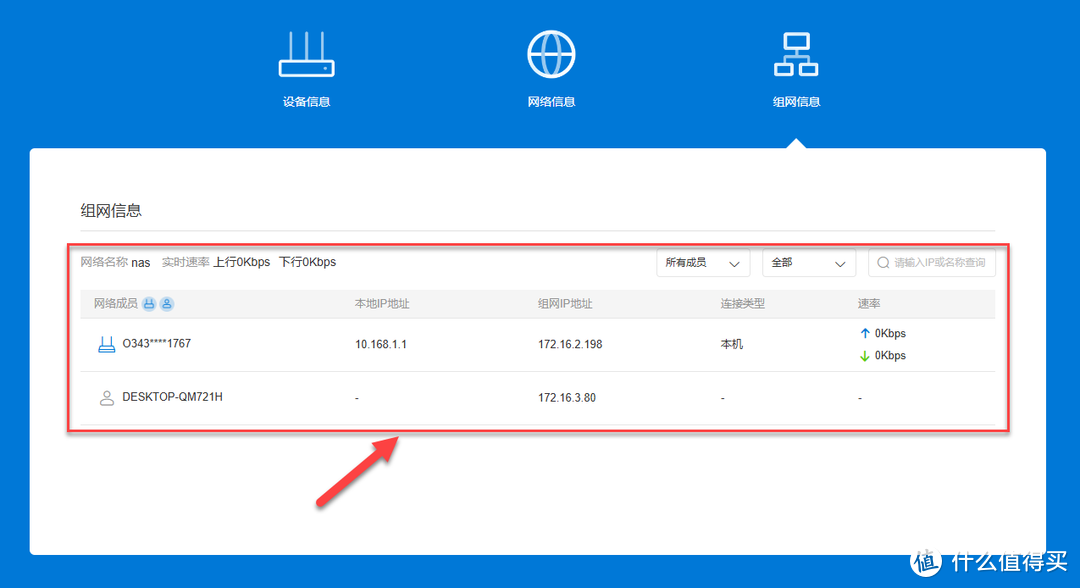1080x588 pixels.
Task: Click the blue upload arrow icon
Action: [x=865, y=334]
